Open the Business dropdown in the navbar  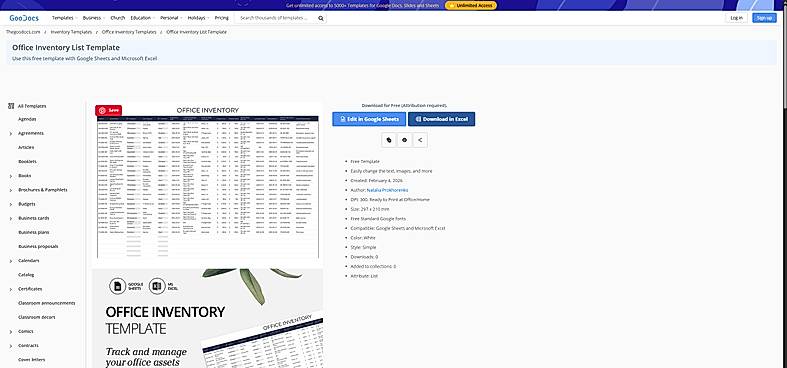tap(93, 18)
